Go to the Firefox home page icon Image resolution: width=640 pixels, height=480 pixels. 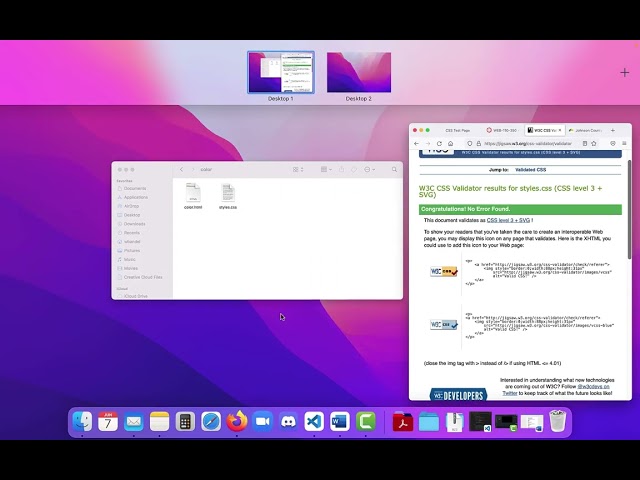coord(451,143)
